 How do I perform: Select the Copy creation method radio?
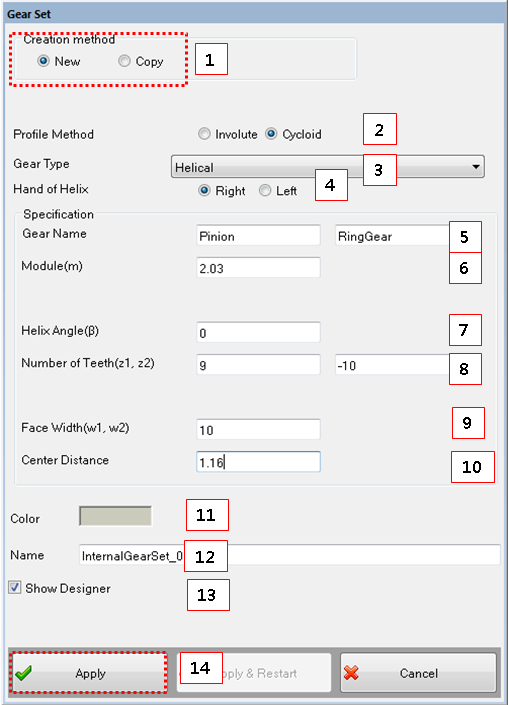(124, 61)
